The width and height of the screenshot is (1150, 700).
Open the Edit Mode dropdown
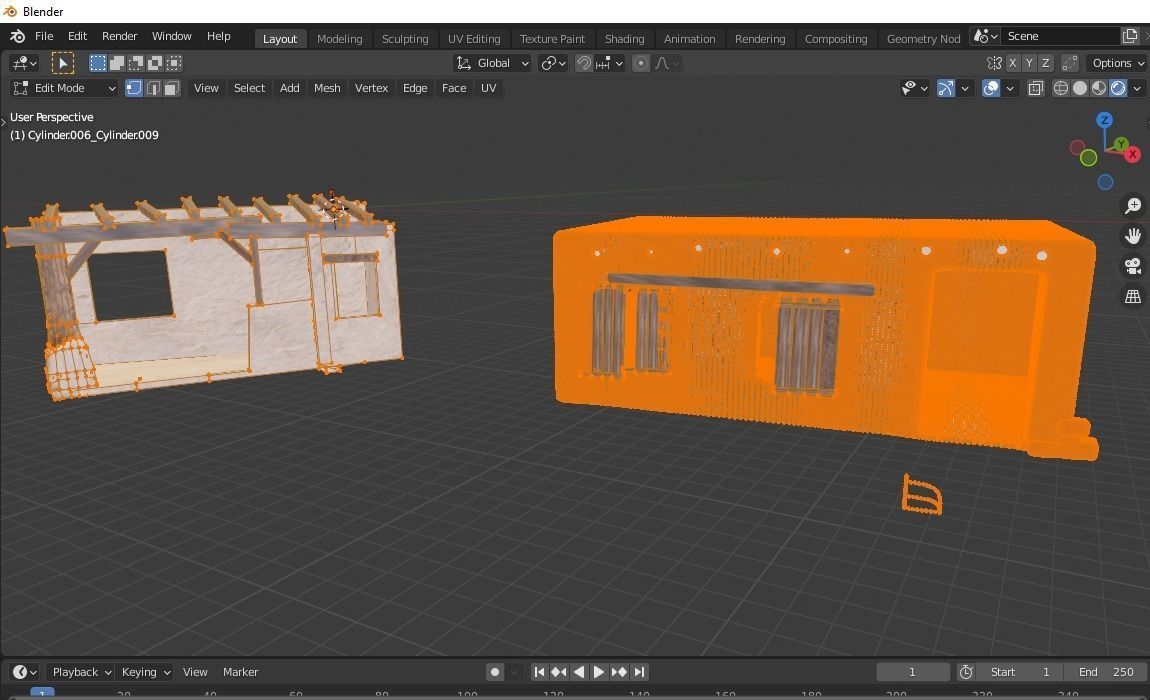coord(65,88)
